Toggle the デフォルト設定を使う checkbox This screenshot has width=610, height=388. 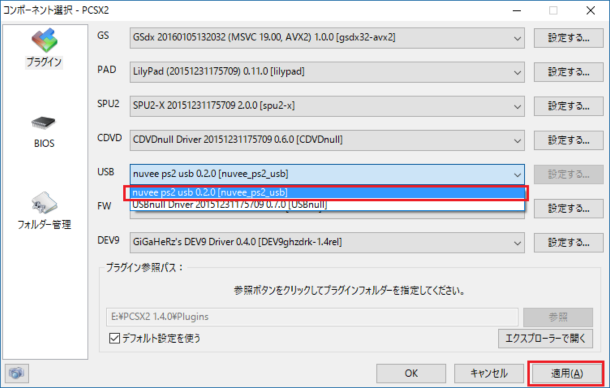click(x=114, y=338)
